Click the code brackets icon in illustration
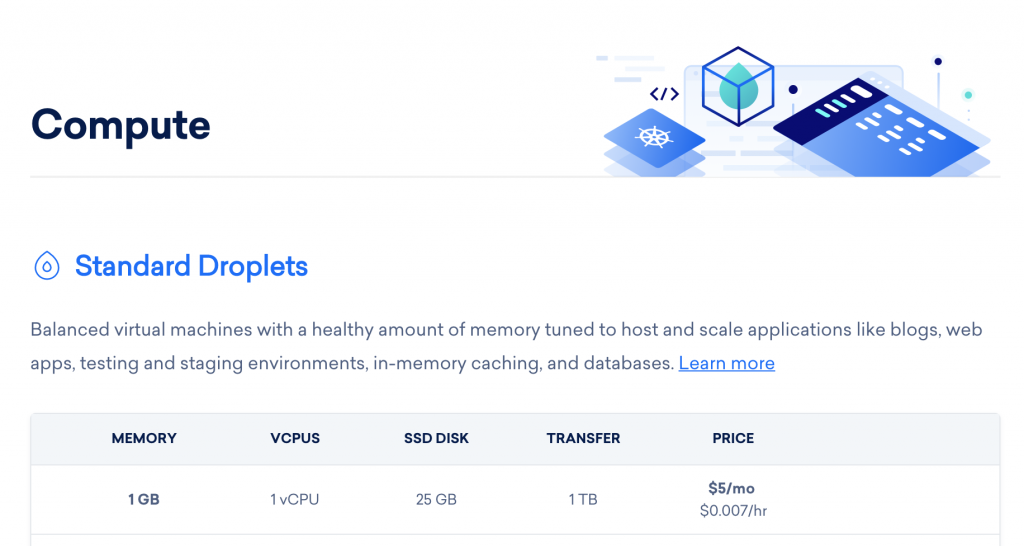Image resolution: width=1024 pixels, height=546 pixels. point(664,94)
